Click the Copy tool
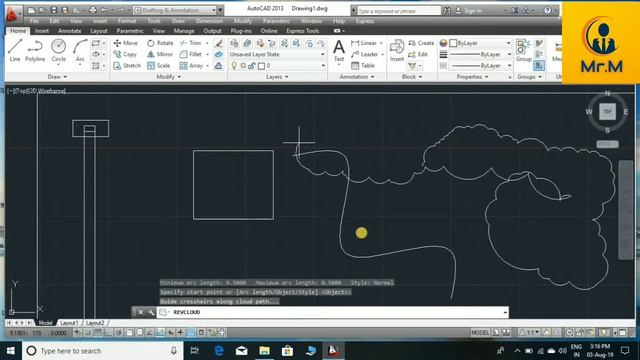Screen dimensions: 640x360 (x=125, y=54)
